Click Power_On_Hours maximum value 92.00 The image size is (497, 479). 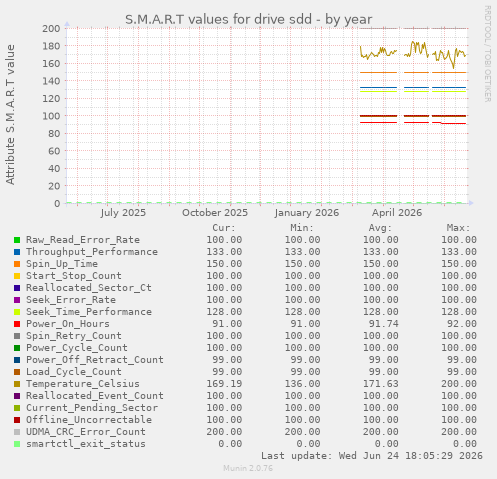coord(462,324)
